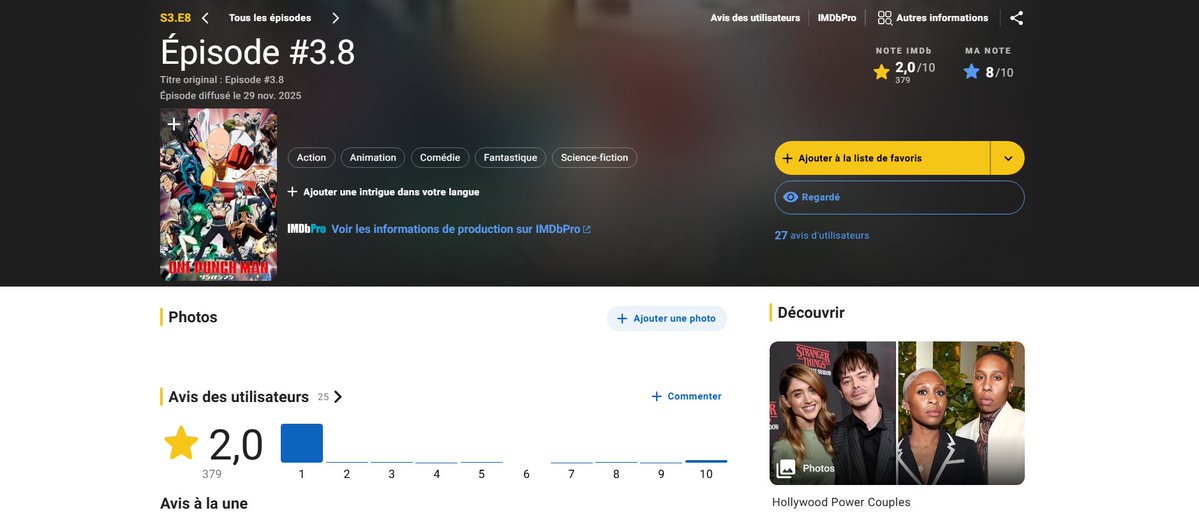The width and height of the screenshot is (1199, 515).
Task: Select the Comédie genre chip
Action: pos(440,158)
